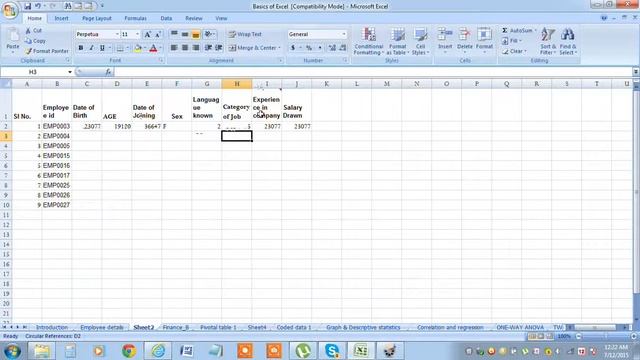Apply the red font color
Image resolution: width=640 pixels, height=360 pixels.
(153, 48)
